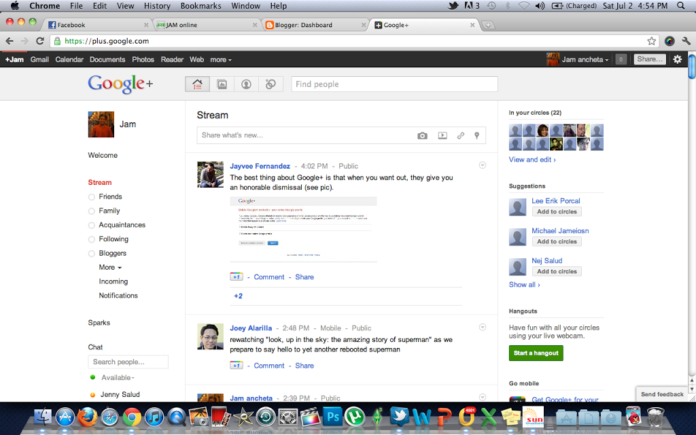Click the Search people chat field
Viewport: 696px width, 435px height.
pos(128,362)
